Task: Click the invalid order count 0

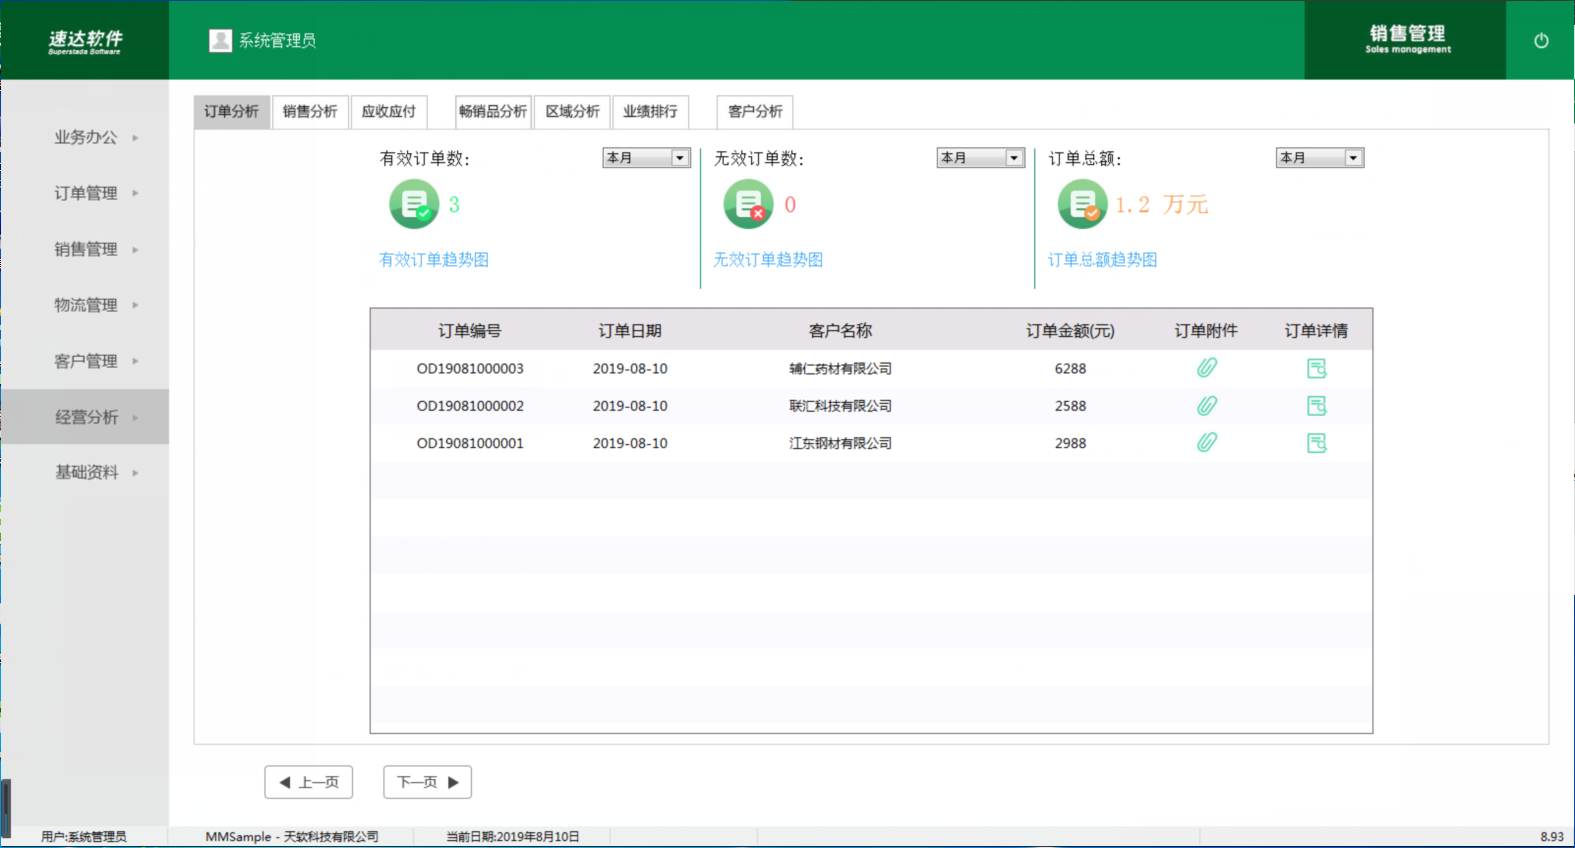Action: [x=790, y=205]
